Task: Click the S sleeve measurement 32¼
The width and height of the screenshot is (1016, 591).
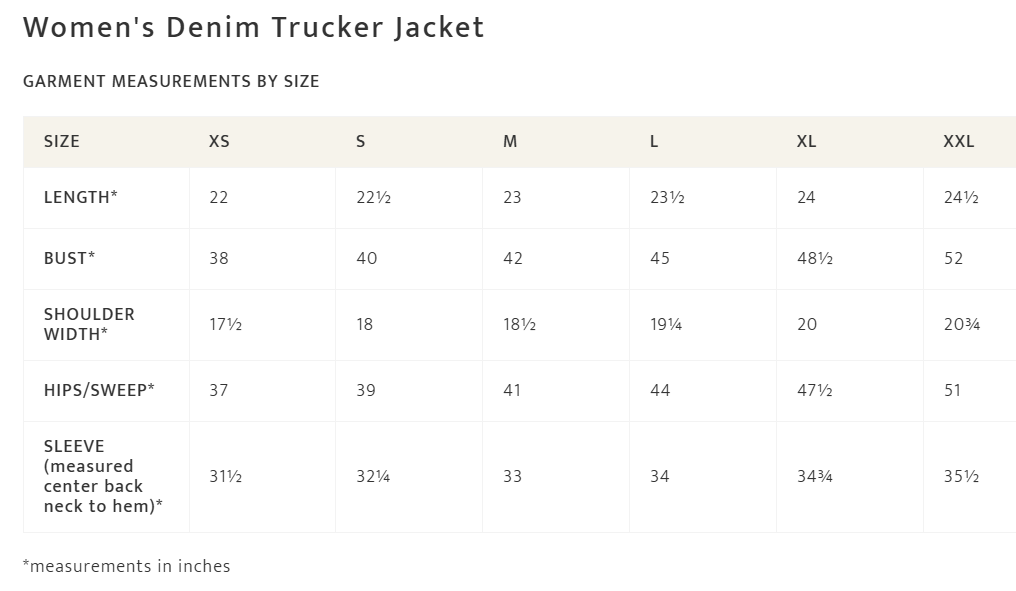Action: point(373,477)
